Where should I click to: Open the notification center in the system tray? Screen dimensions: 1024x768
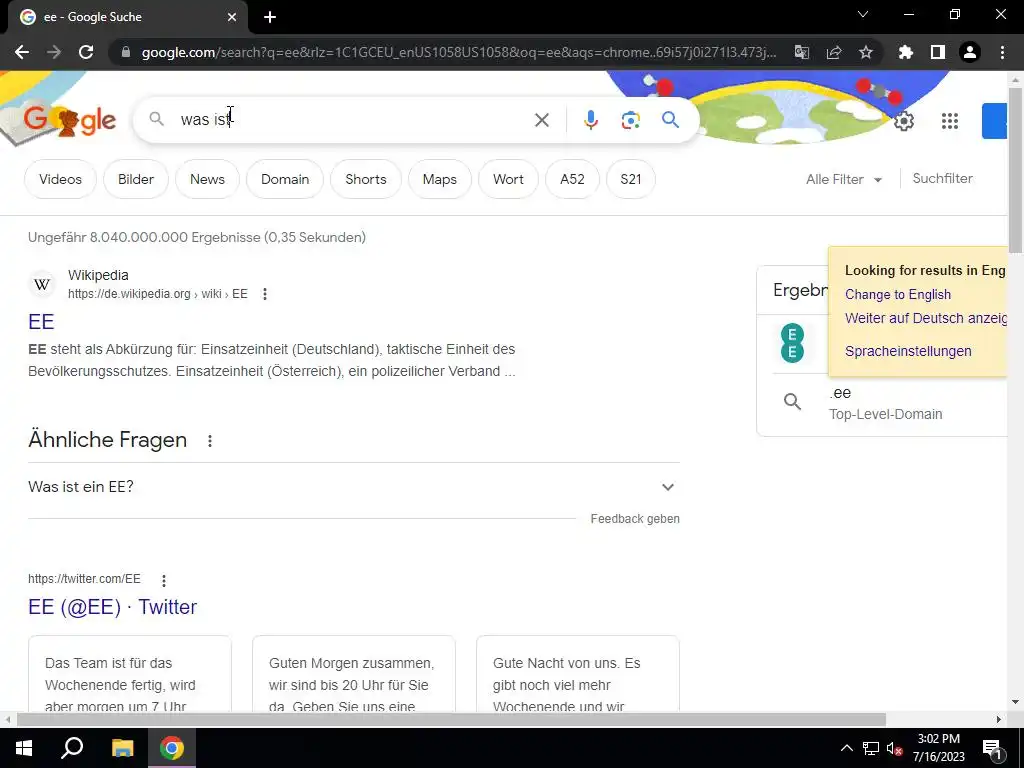(x=992, y=749)
